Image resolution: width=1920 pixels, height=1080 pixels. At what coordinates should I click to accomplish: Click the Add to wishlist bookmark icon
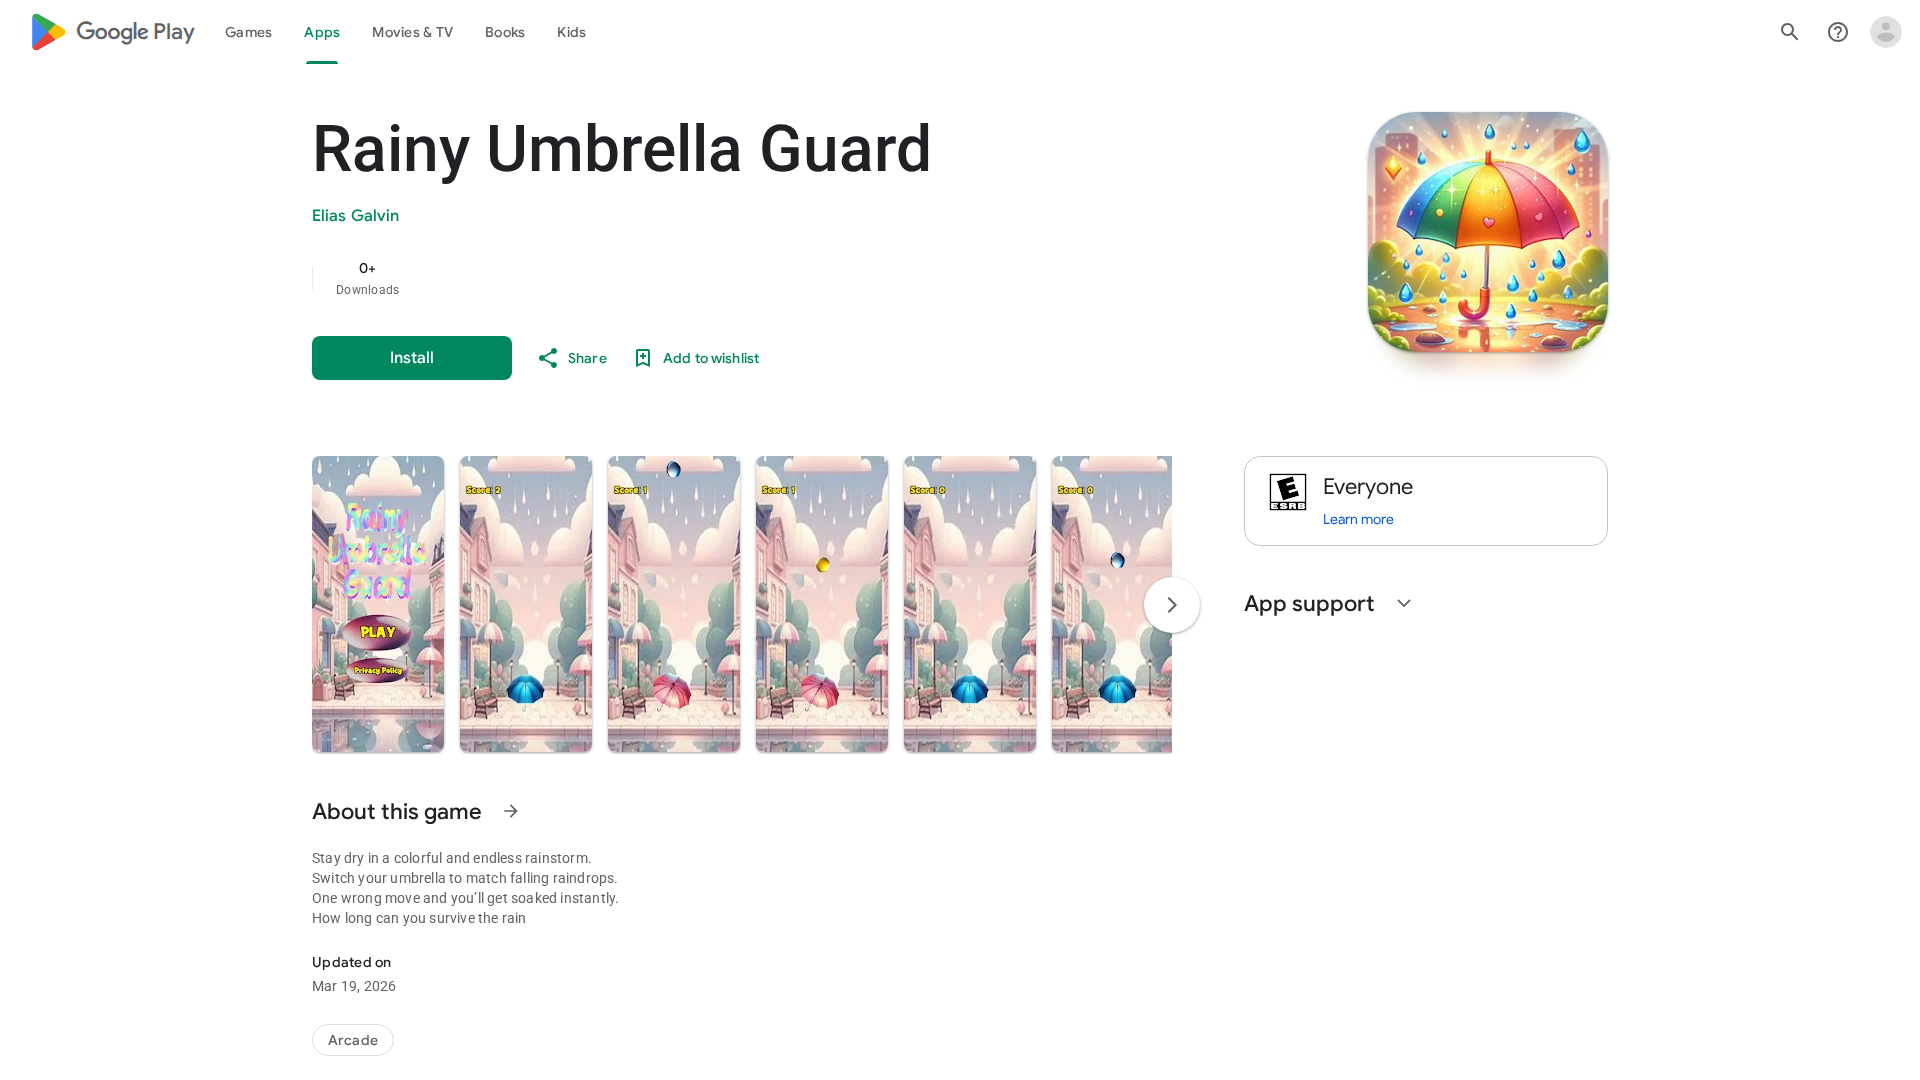click(x=643, y=358)
